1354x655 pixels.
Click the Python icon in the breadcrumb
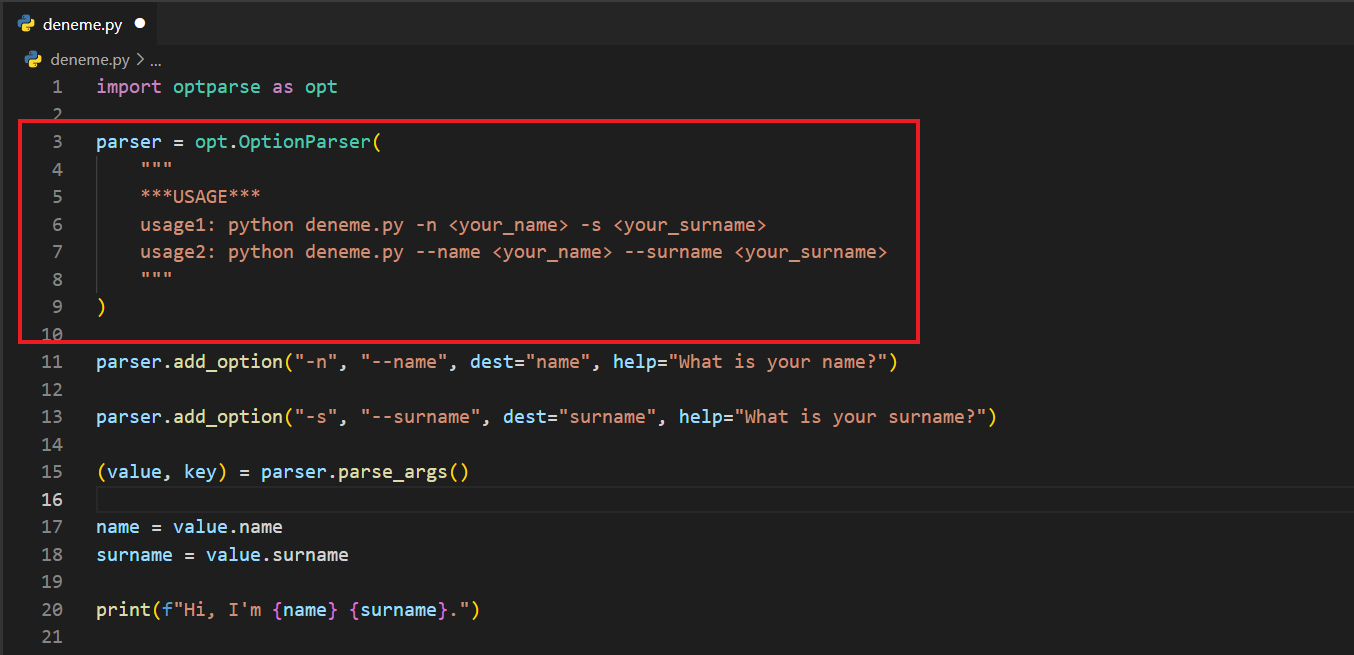point(33,59)
